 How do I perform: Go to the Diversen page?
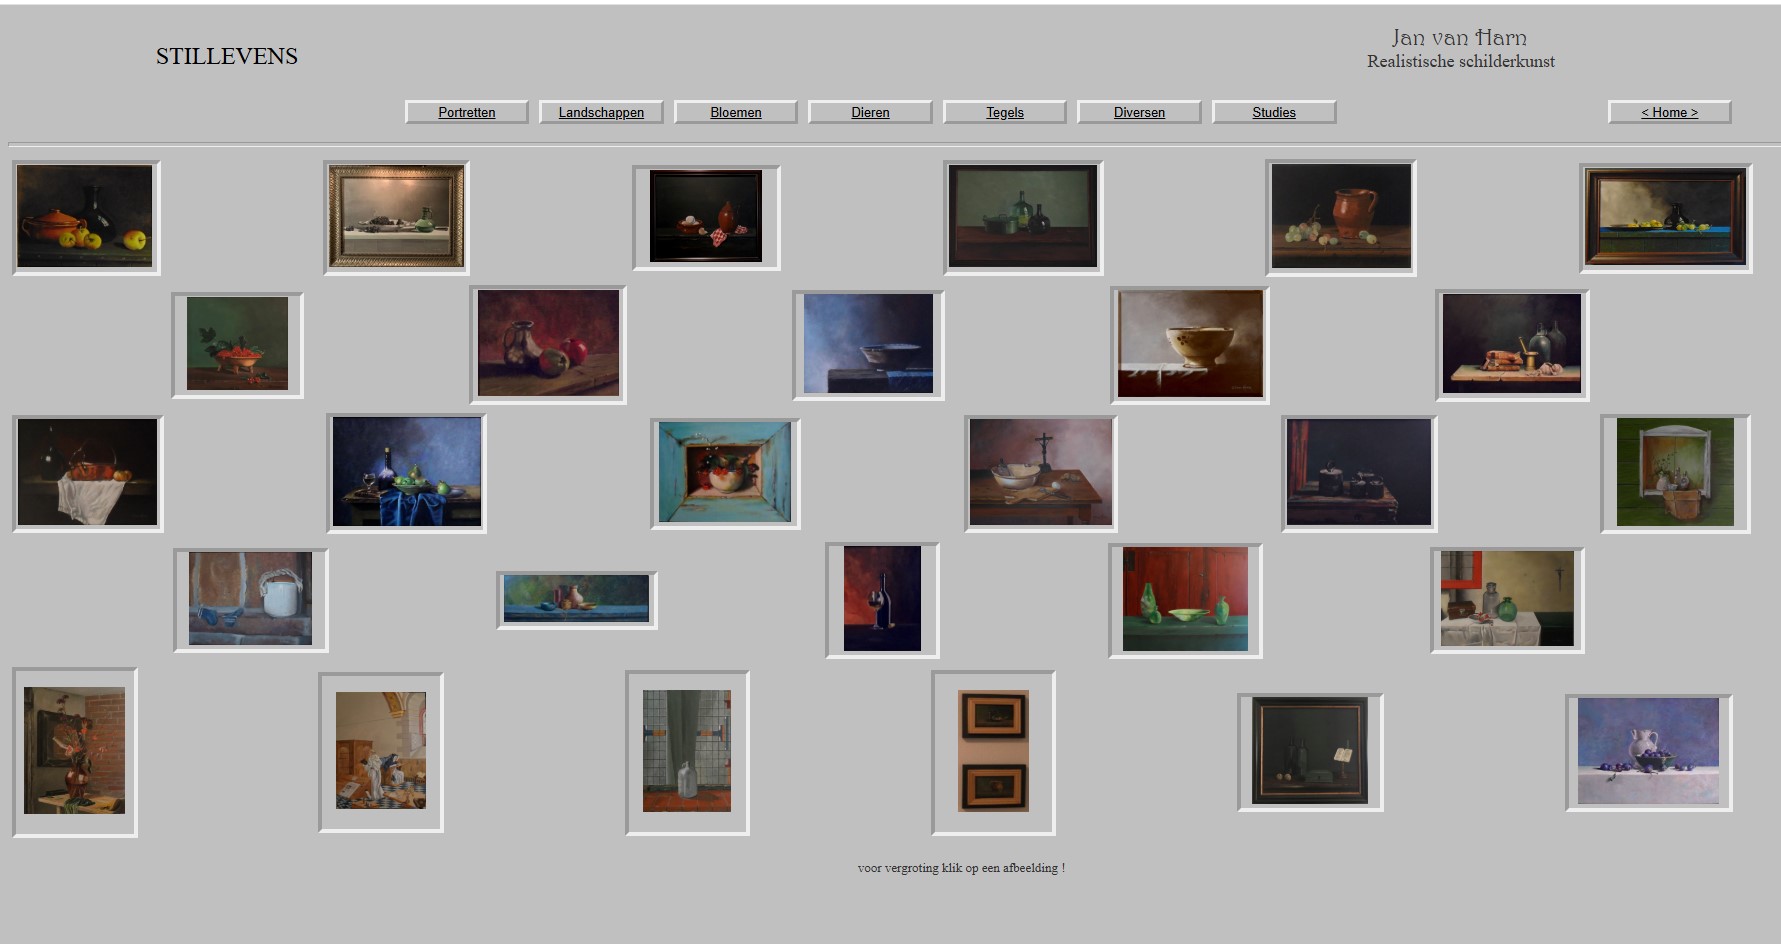[1139, 112]
